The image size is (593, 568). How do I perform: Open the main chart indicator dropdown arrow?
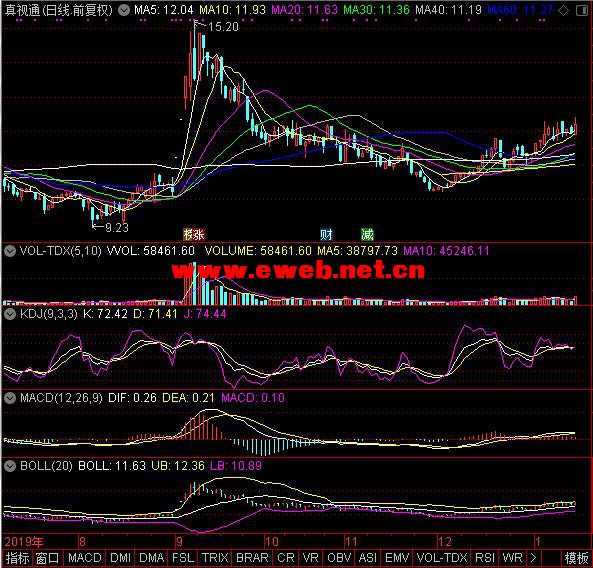[123, 10]
